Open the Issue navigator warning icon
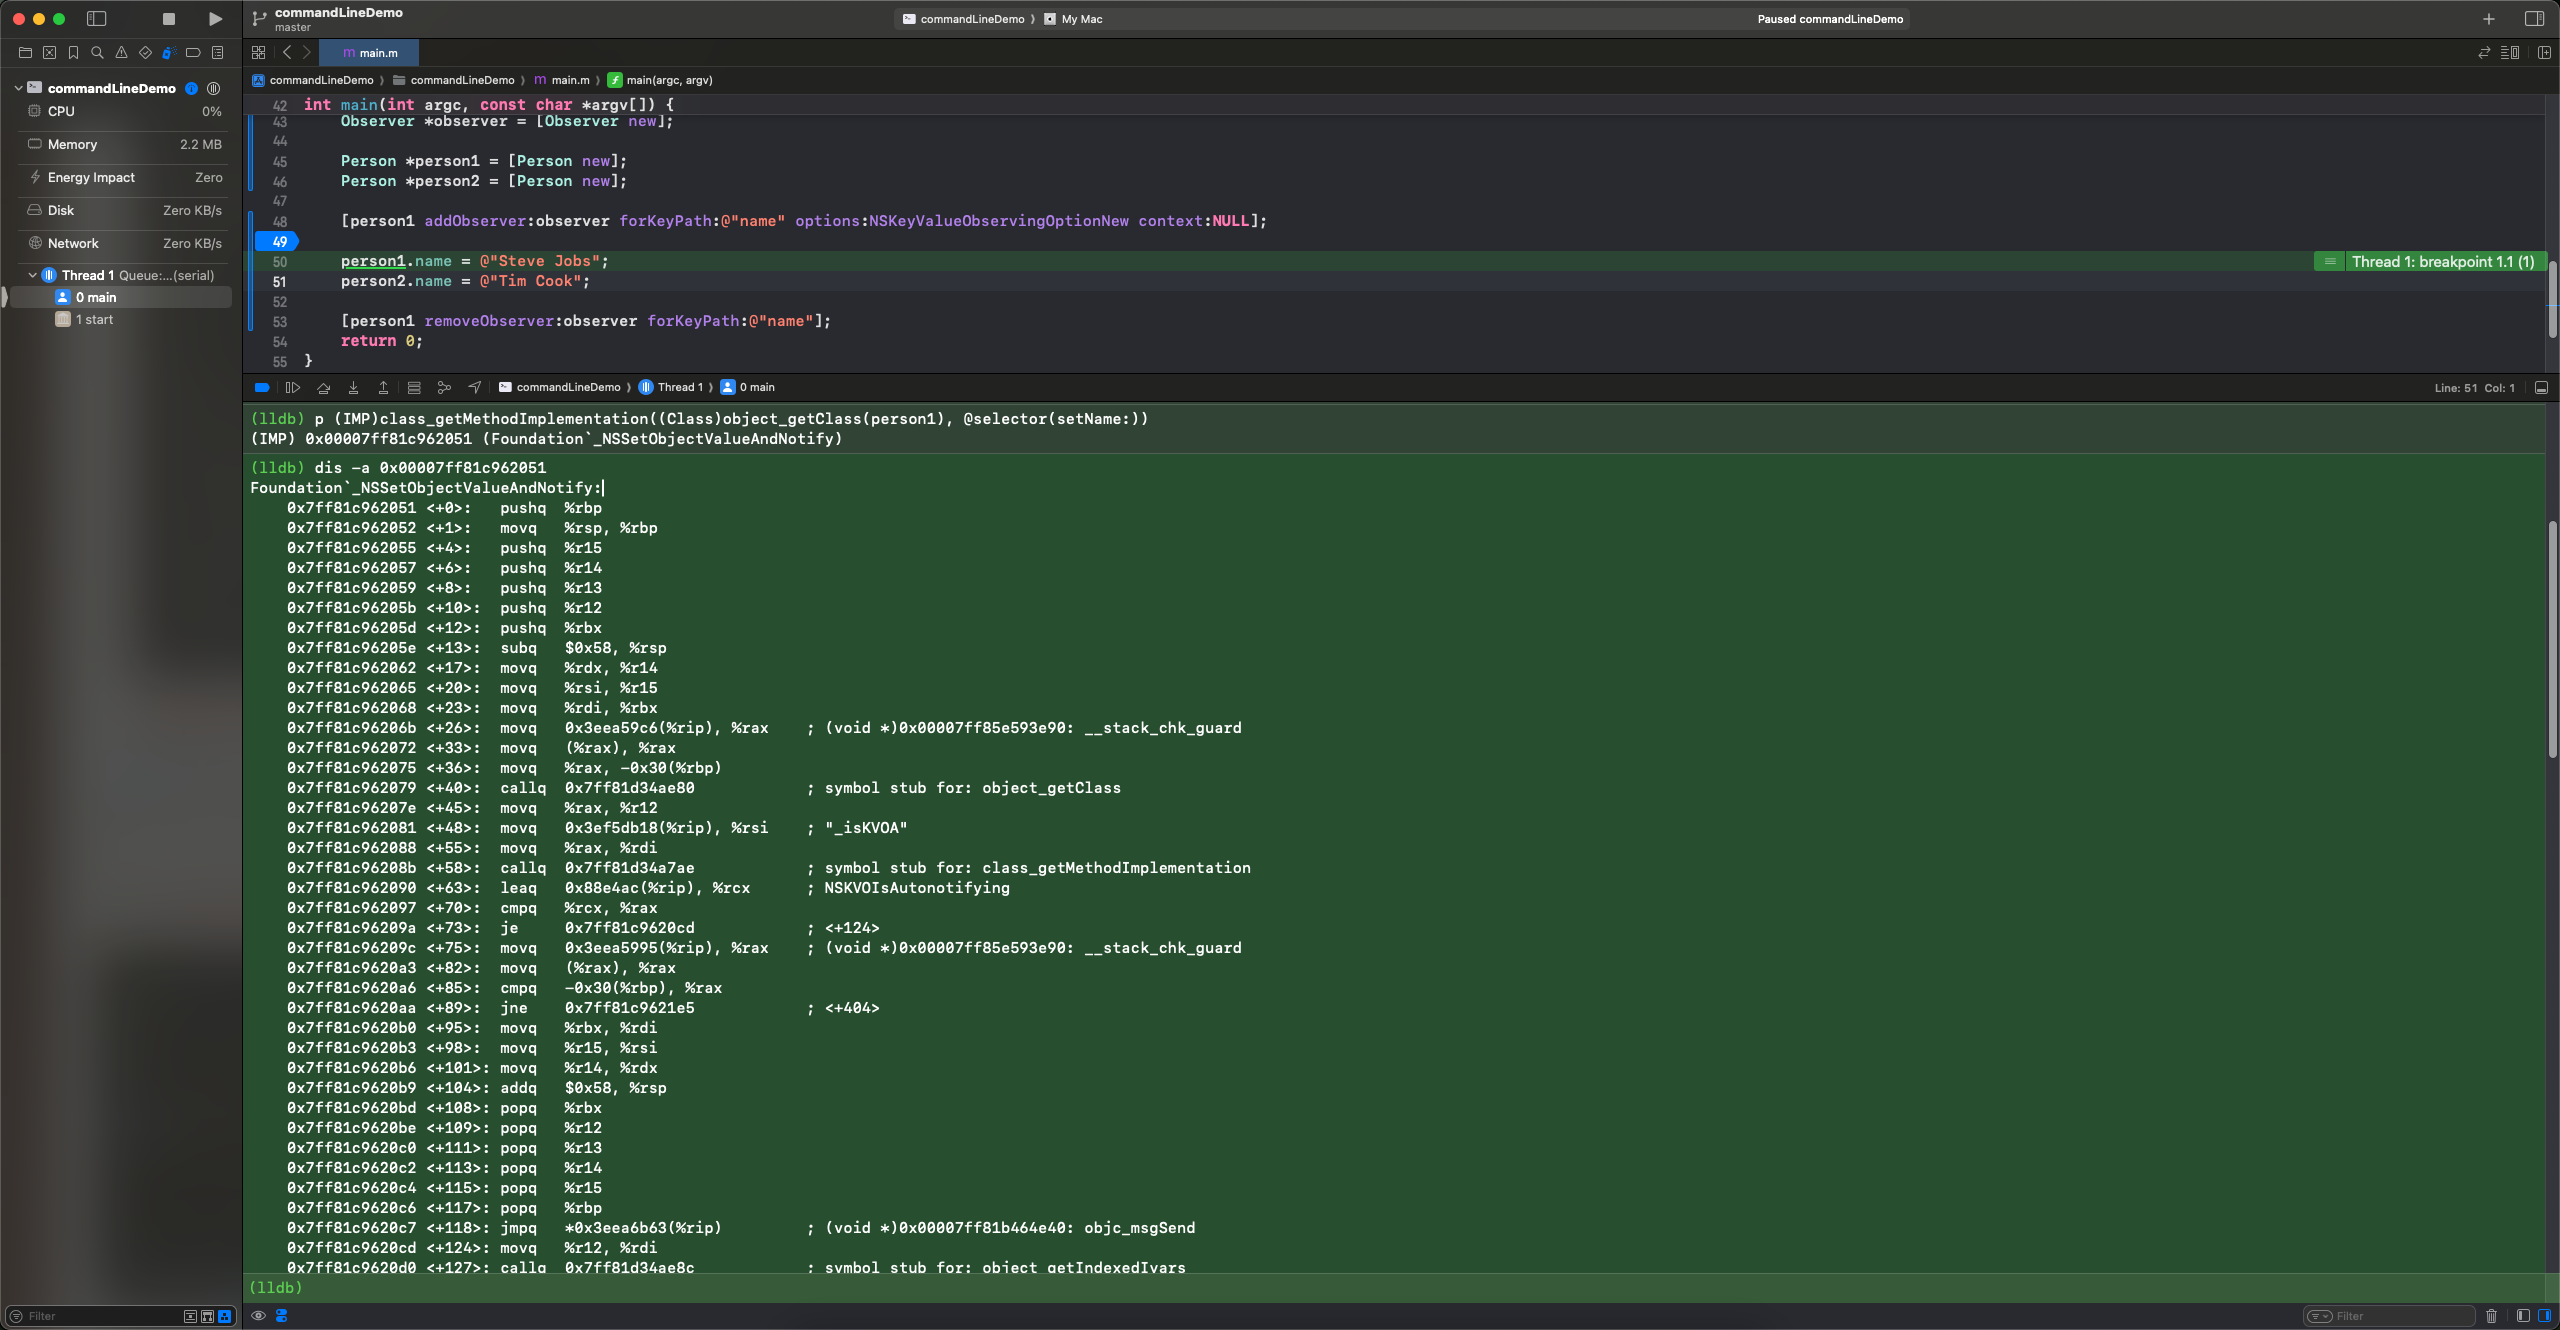 click(121, 53)
